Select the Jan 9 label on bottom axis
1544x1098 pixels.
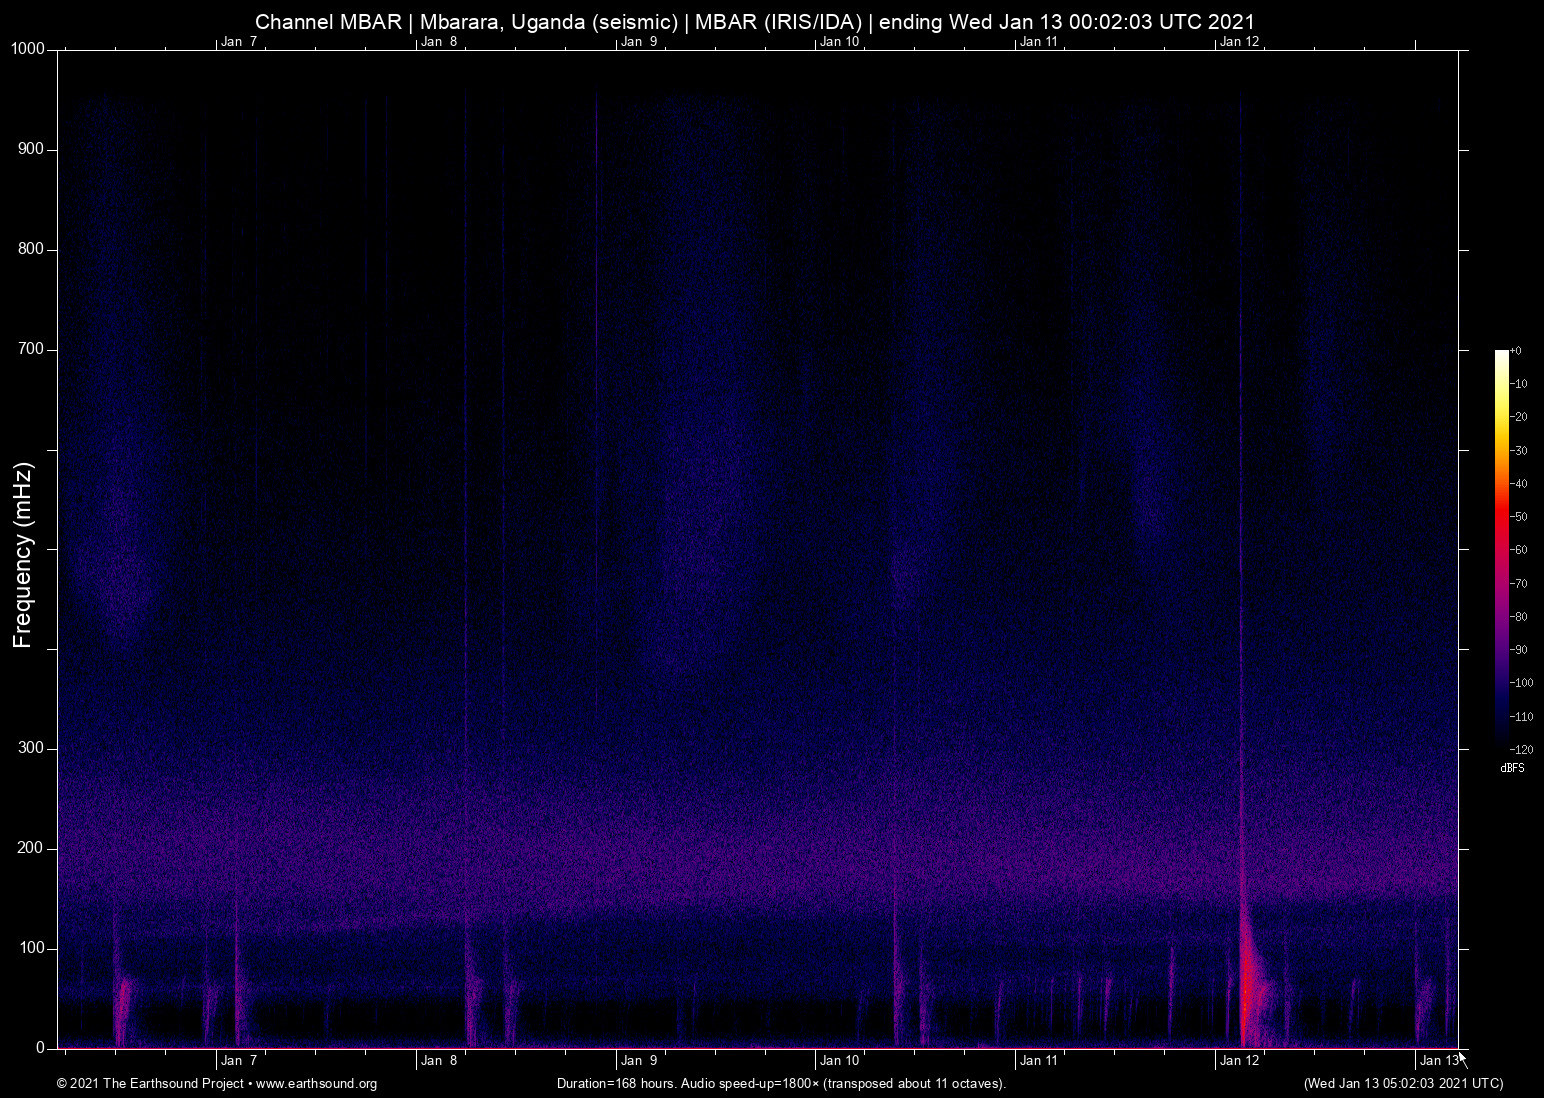pyautogui.click(x=638, y=1060)
